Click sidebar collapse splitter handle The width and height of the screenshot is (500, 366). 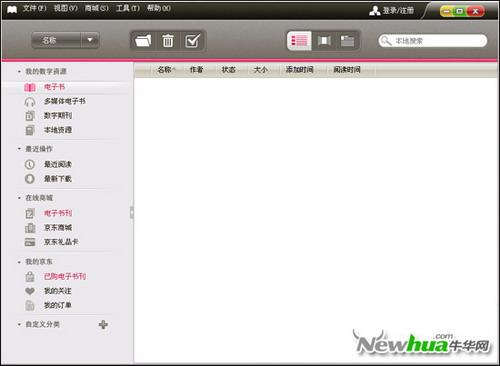(x=132, y=212)
